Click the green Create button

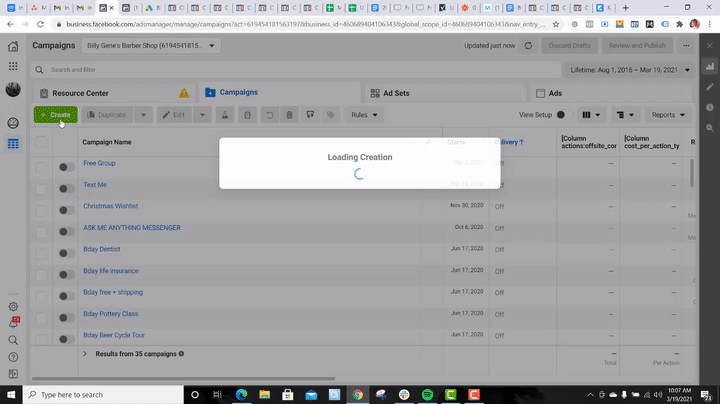click(55, 115)
